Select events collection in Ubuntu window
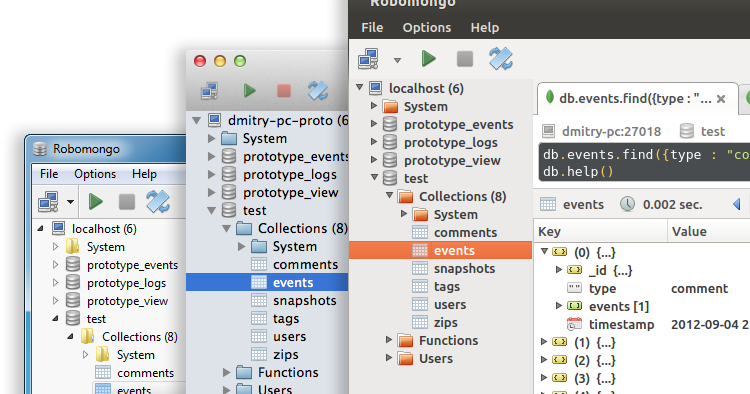Screen dimensions: 750x394 click(x=441, y=251)
